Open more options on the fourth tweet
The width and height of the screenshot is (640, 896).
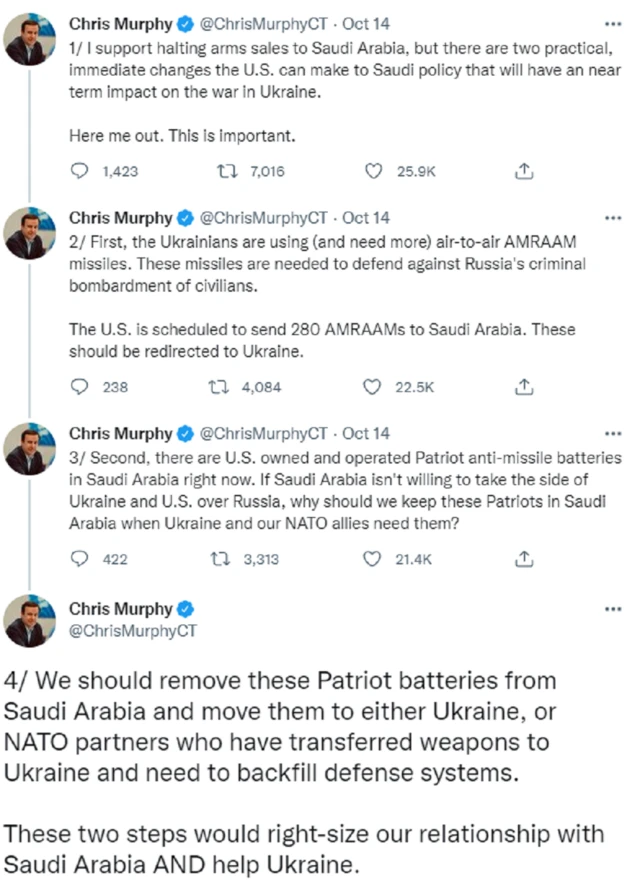[613, 609]
